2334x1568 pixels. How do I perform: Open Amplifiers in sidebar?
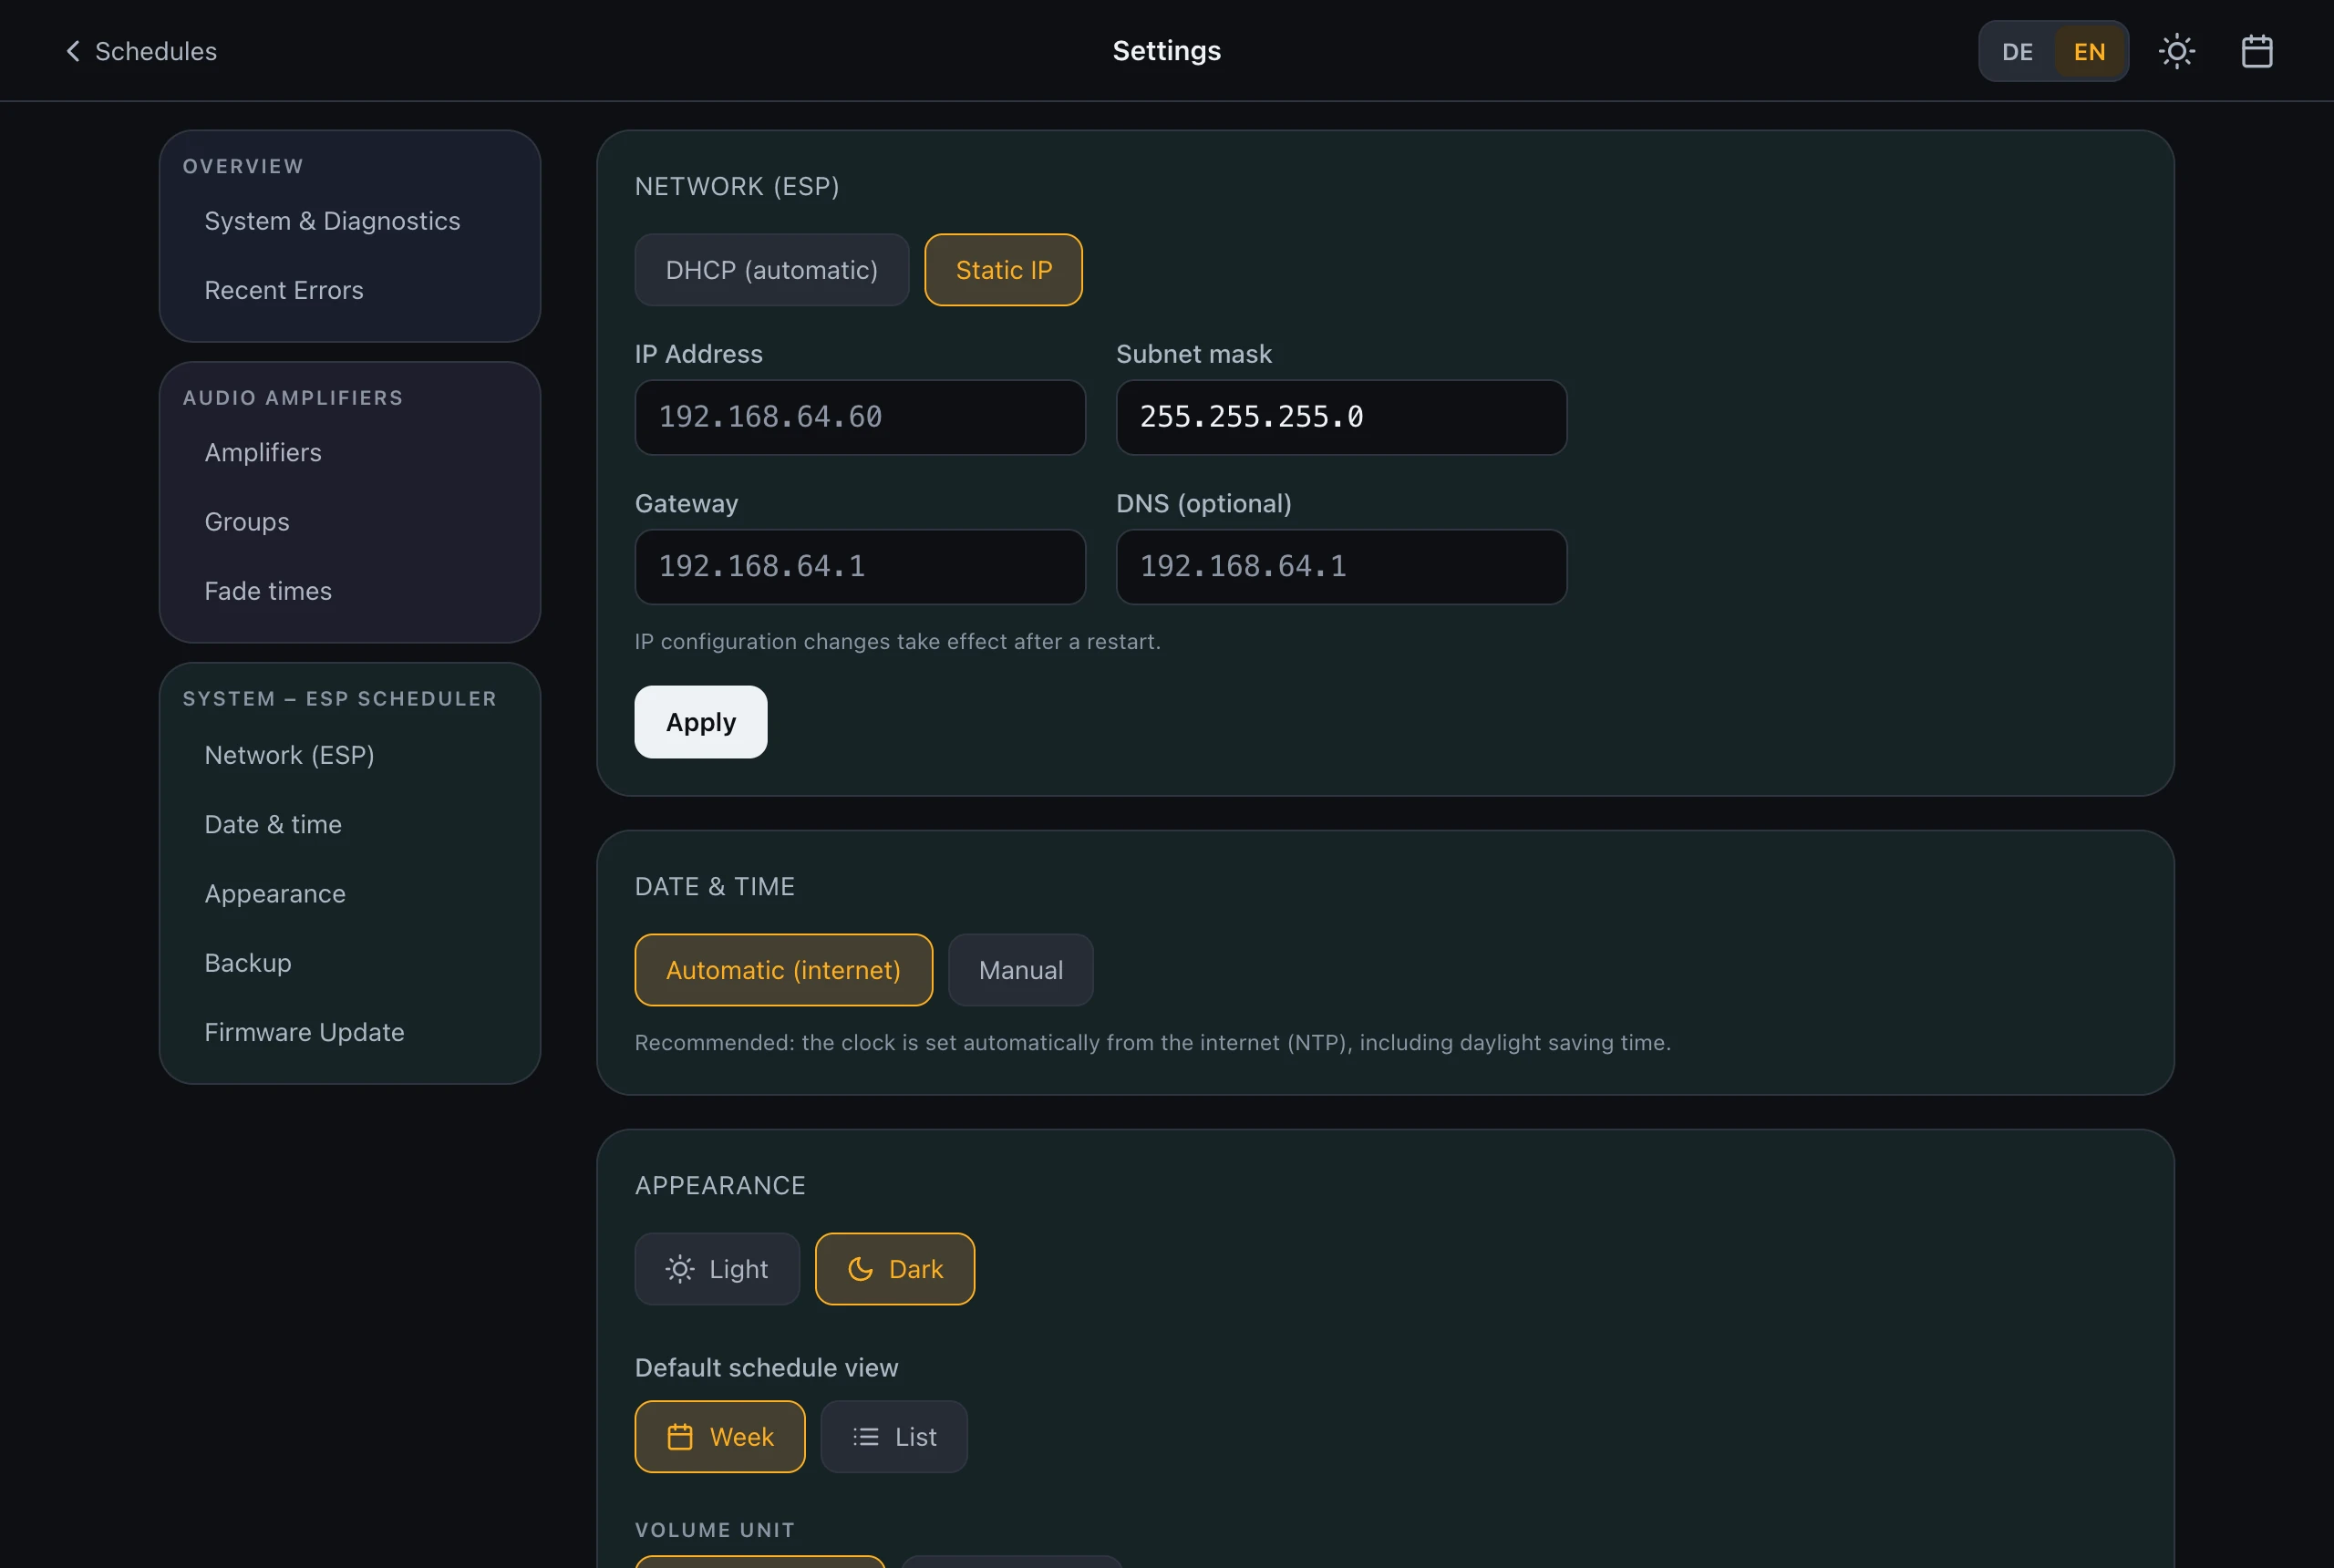pyautogui.click(x=263, y=452)
